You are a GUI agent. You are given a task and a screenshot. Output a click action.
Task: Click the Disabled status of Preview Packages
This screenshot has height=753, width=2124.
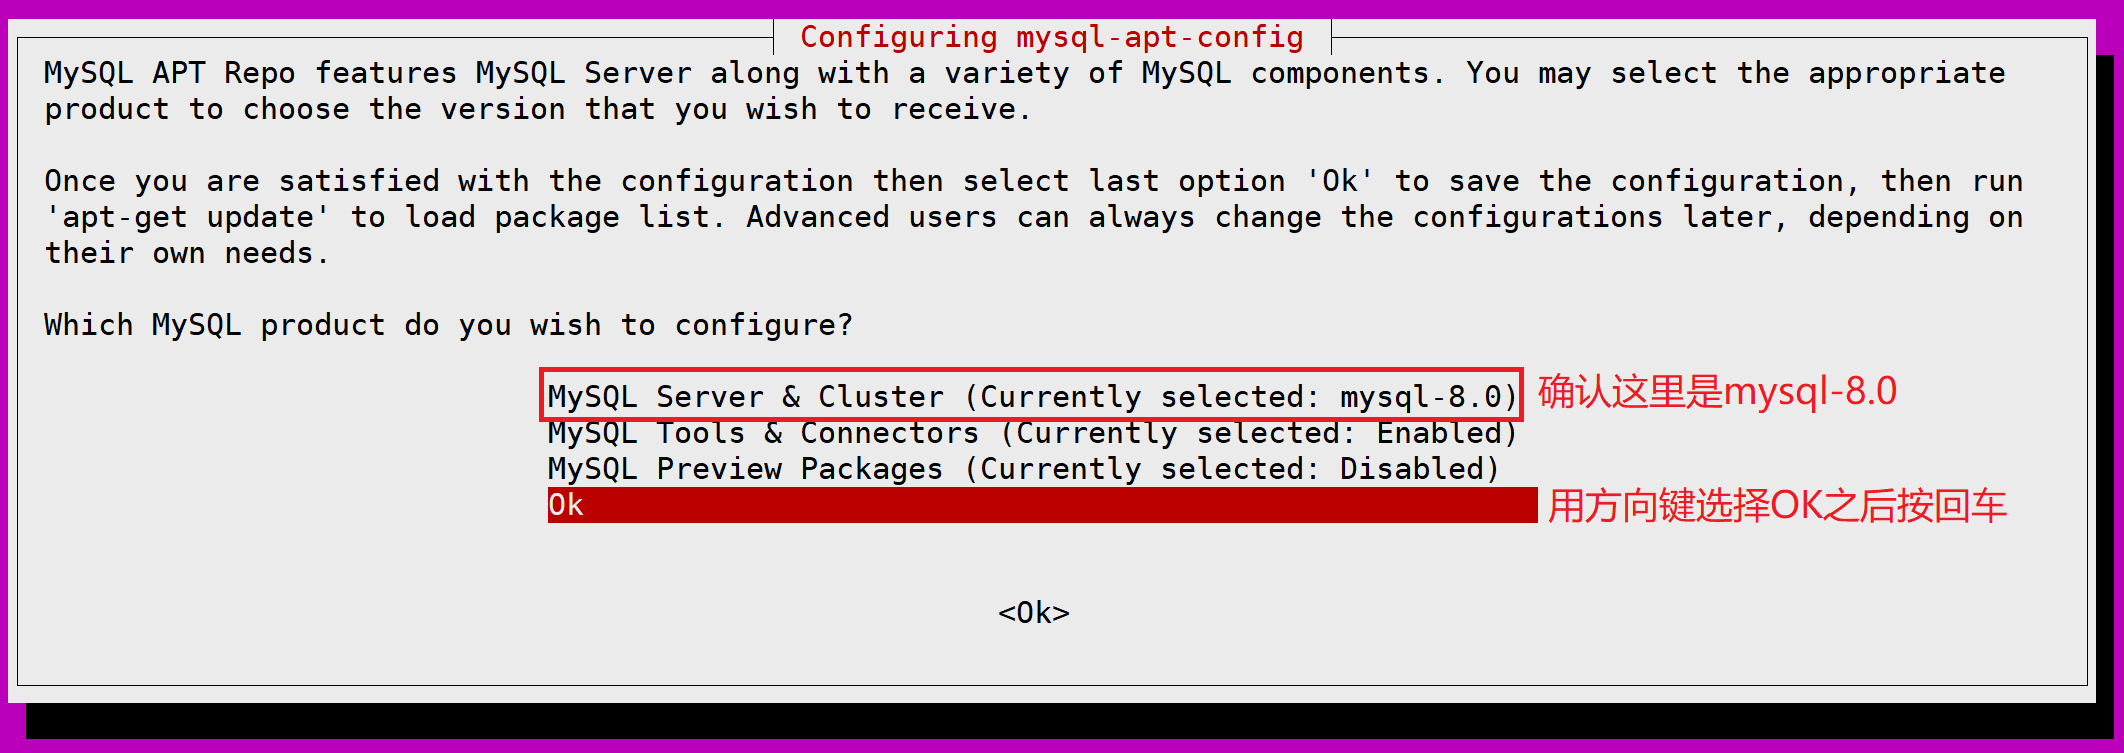pos(1412,469)
